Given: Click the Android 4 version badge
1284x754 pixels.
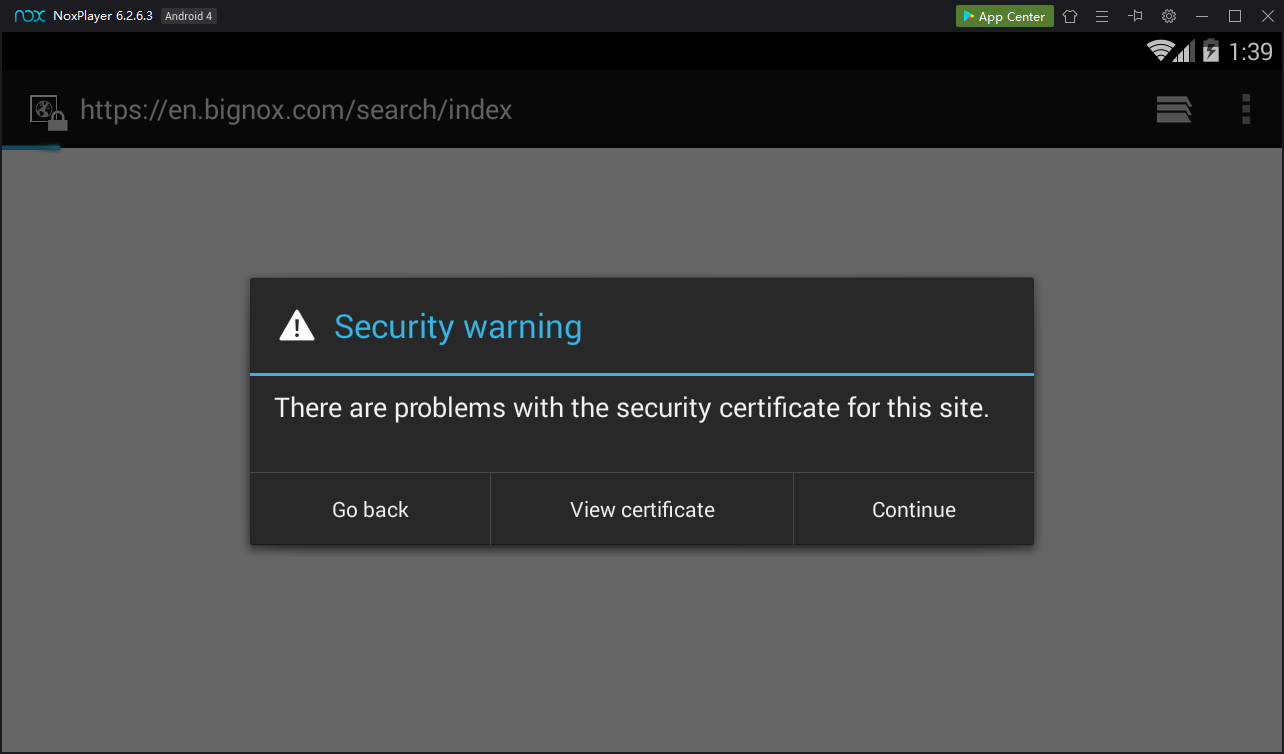Looking at the screenshot, I should pos(189,16).
